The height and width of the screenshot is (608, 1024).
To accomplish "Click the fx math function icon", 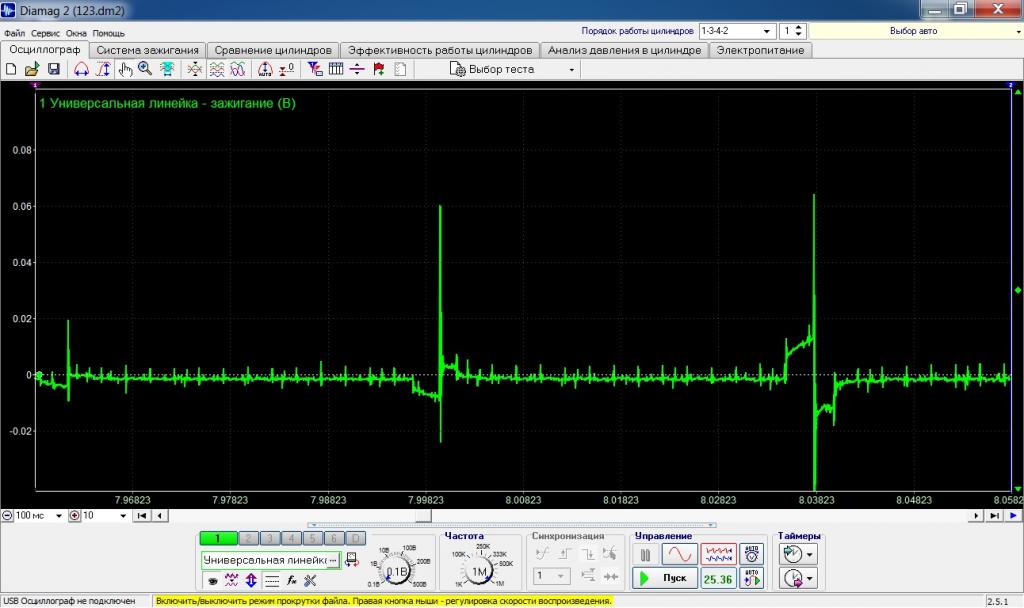I will (291, 580).
